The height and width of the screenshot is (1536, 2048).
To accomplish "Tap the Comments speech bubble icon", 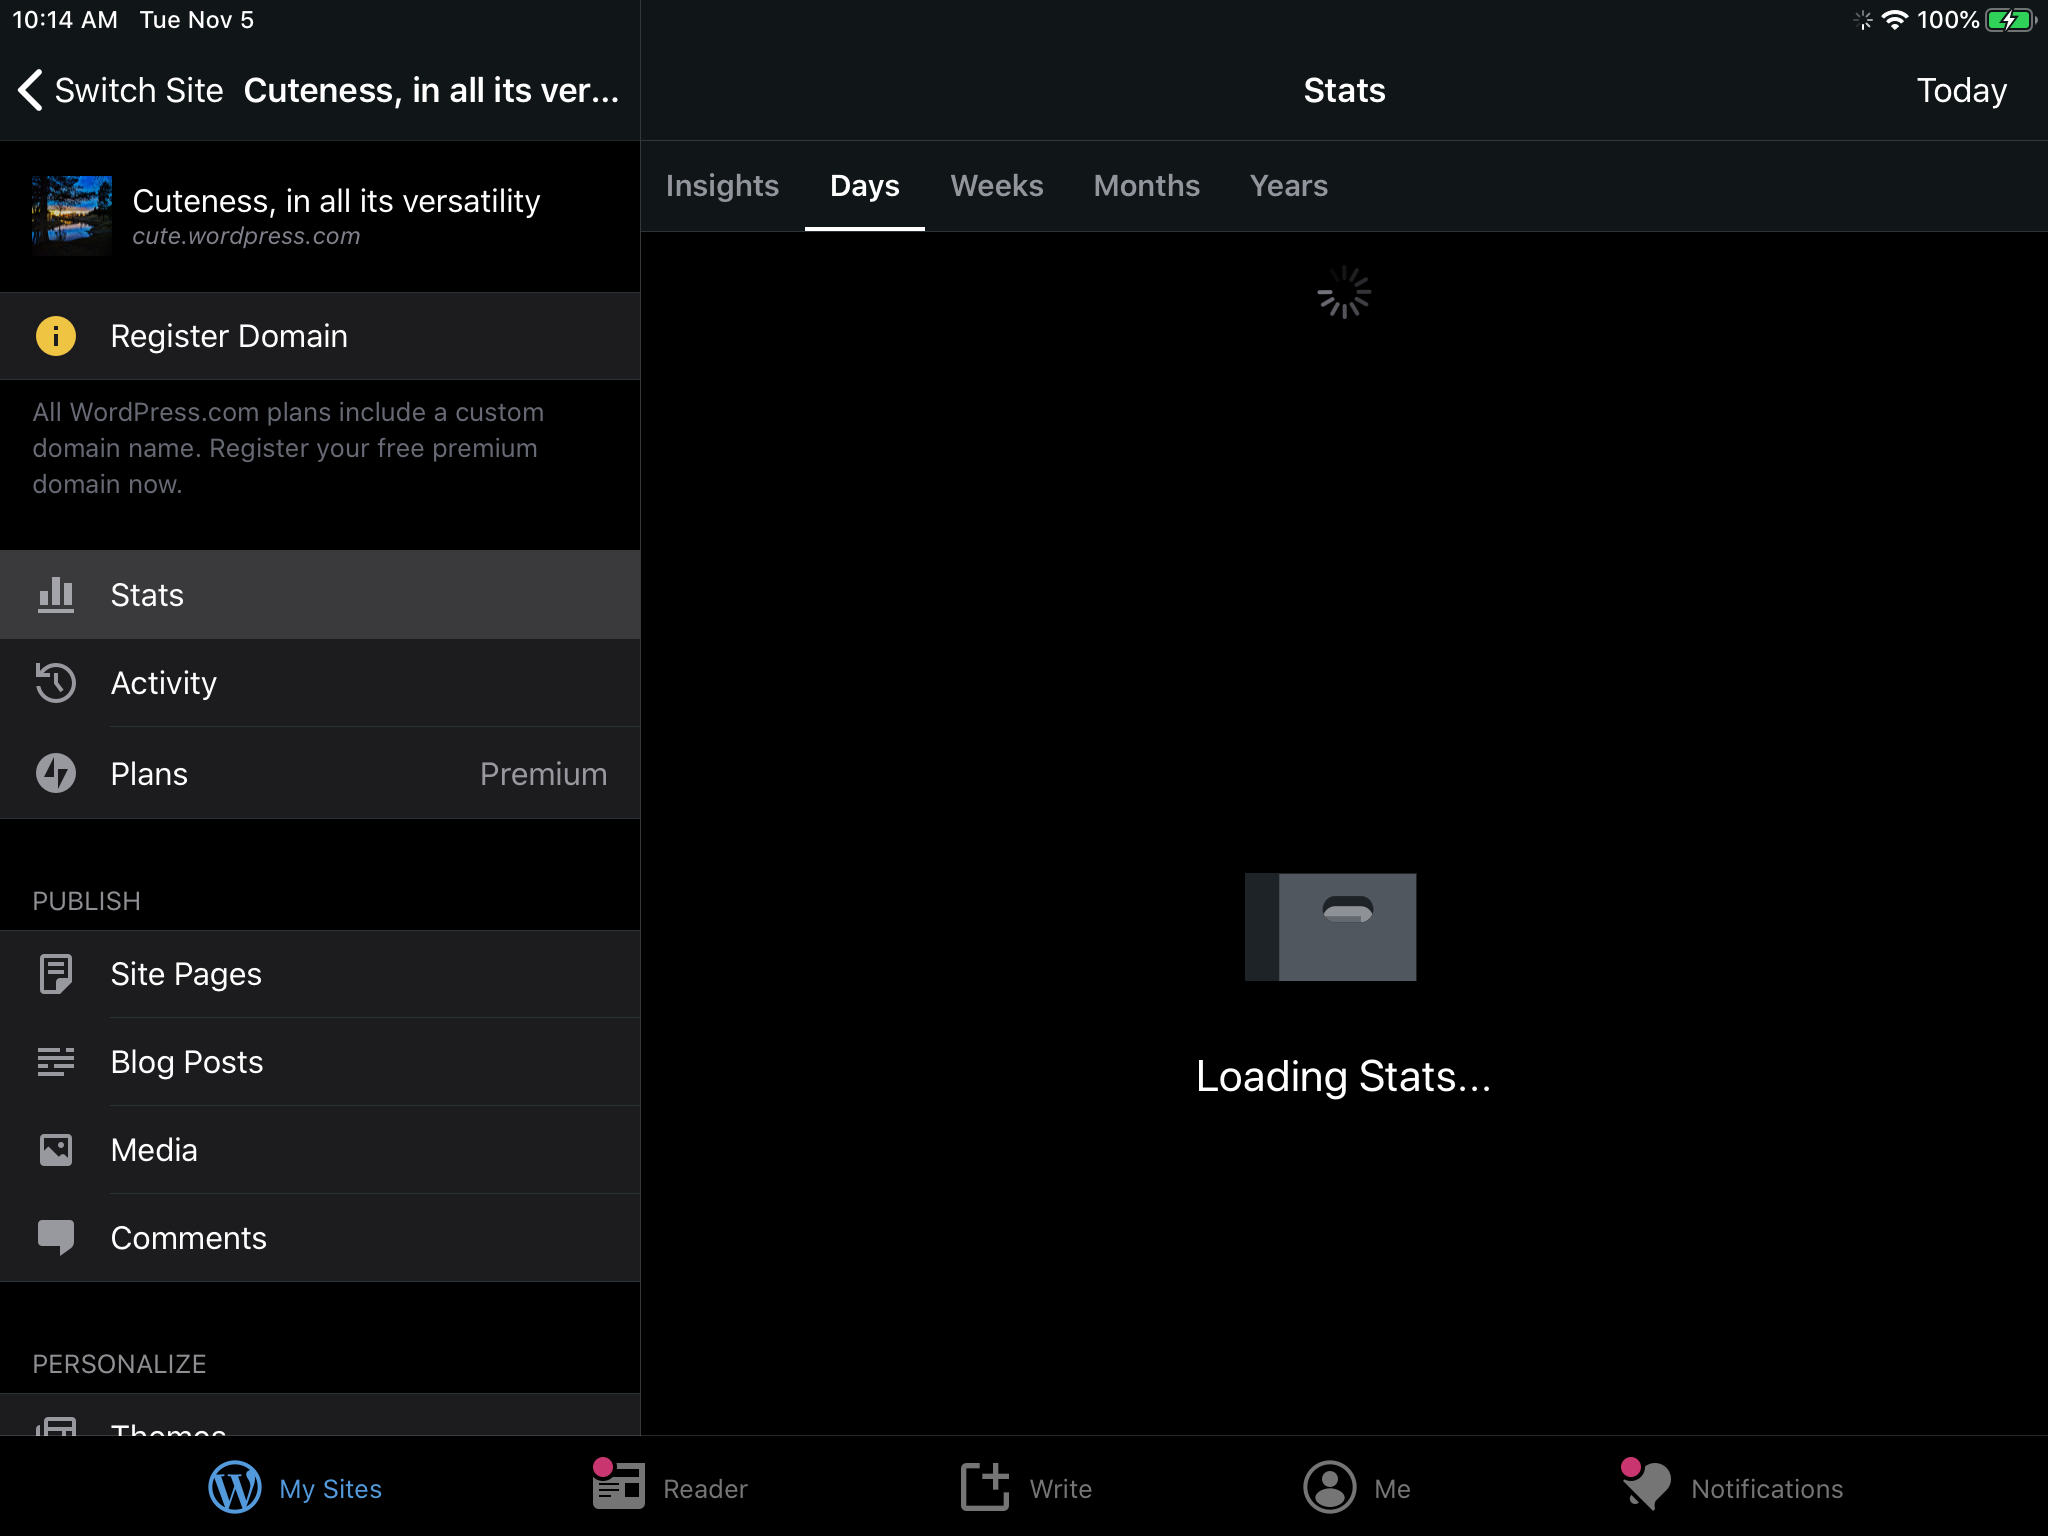I will click(56, 1238).
